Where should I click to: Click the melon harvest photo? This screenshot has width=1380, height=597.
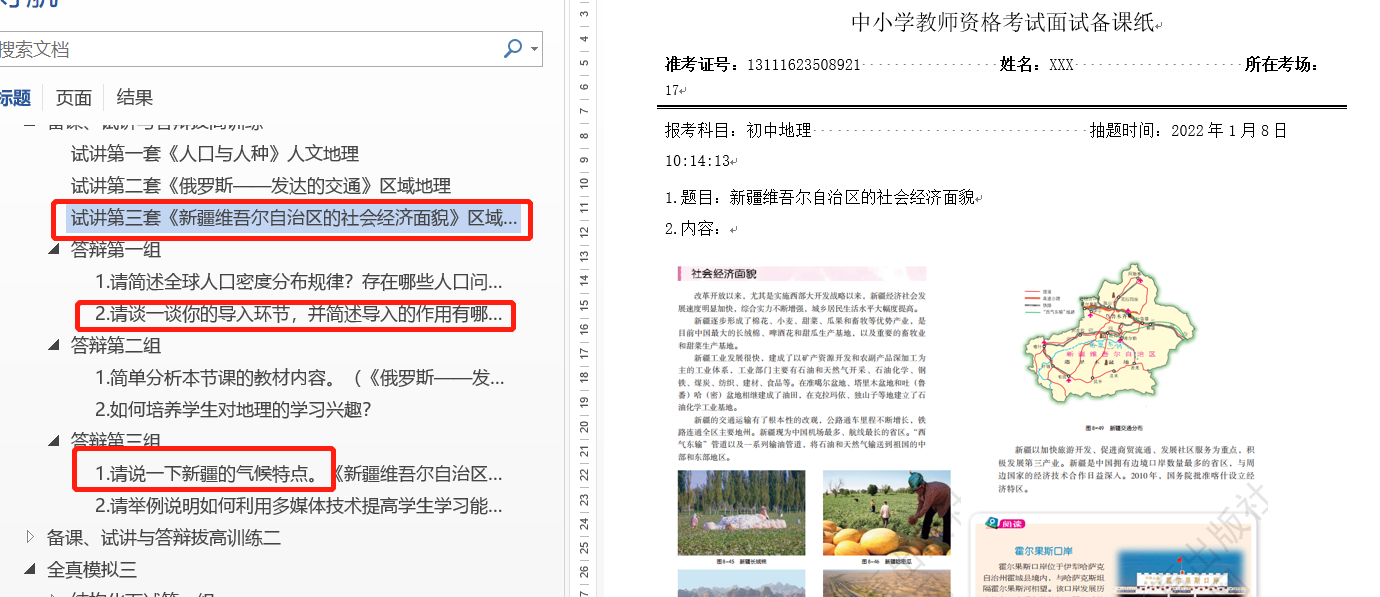tap(872, 513)
